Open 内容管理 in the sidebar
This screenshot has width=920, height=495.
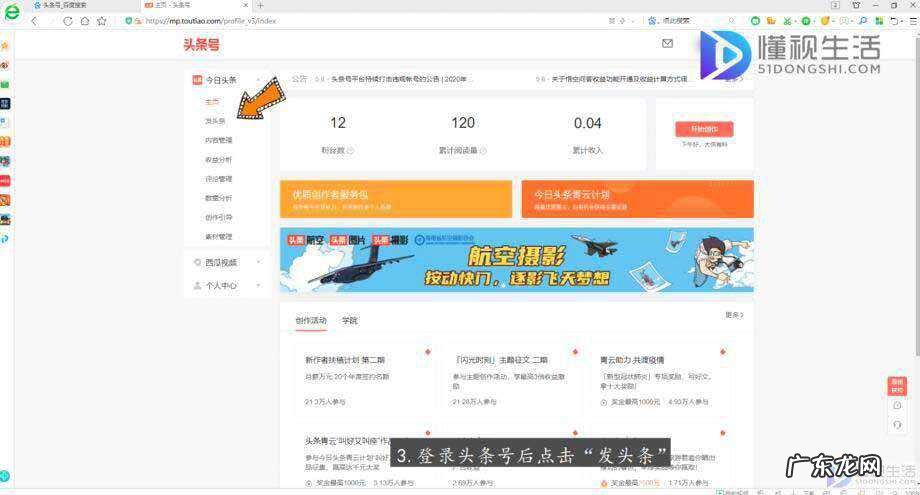pos(218,140)
